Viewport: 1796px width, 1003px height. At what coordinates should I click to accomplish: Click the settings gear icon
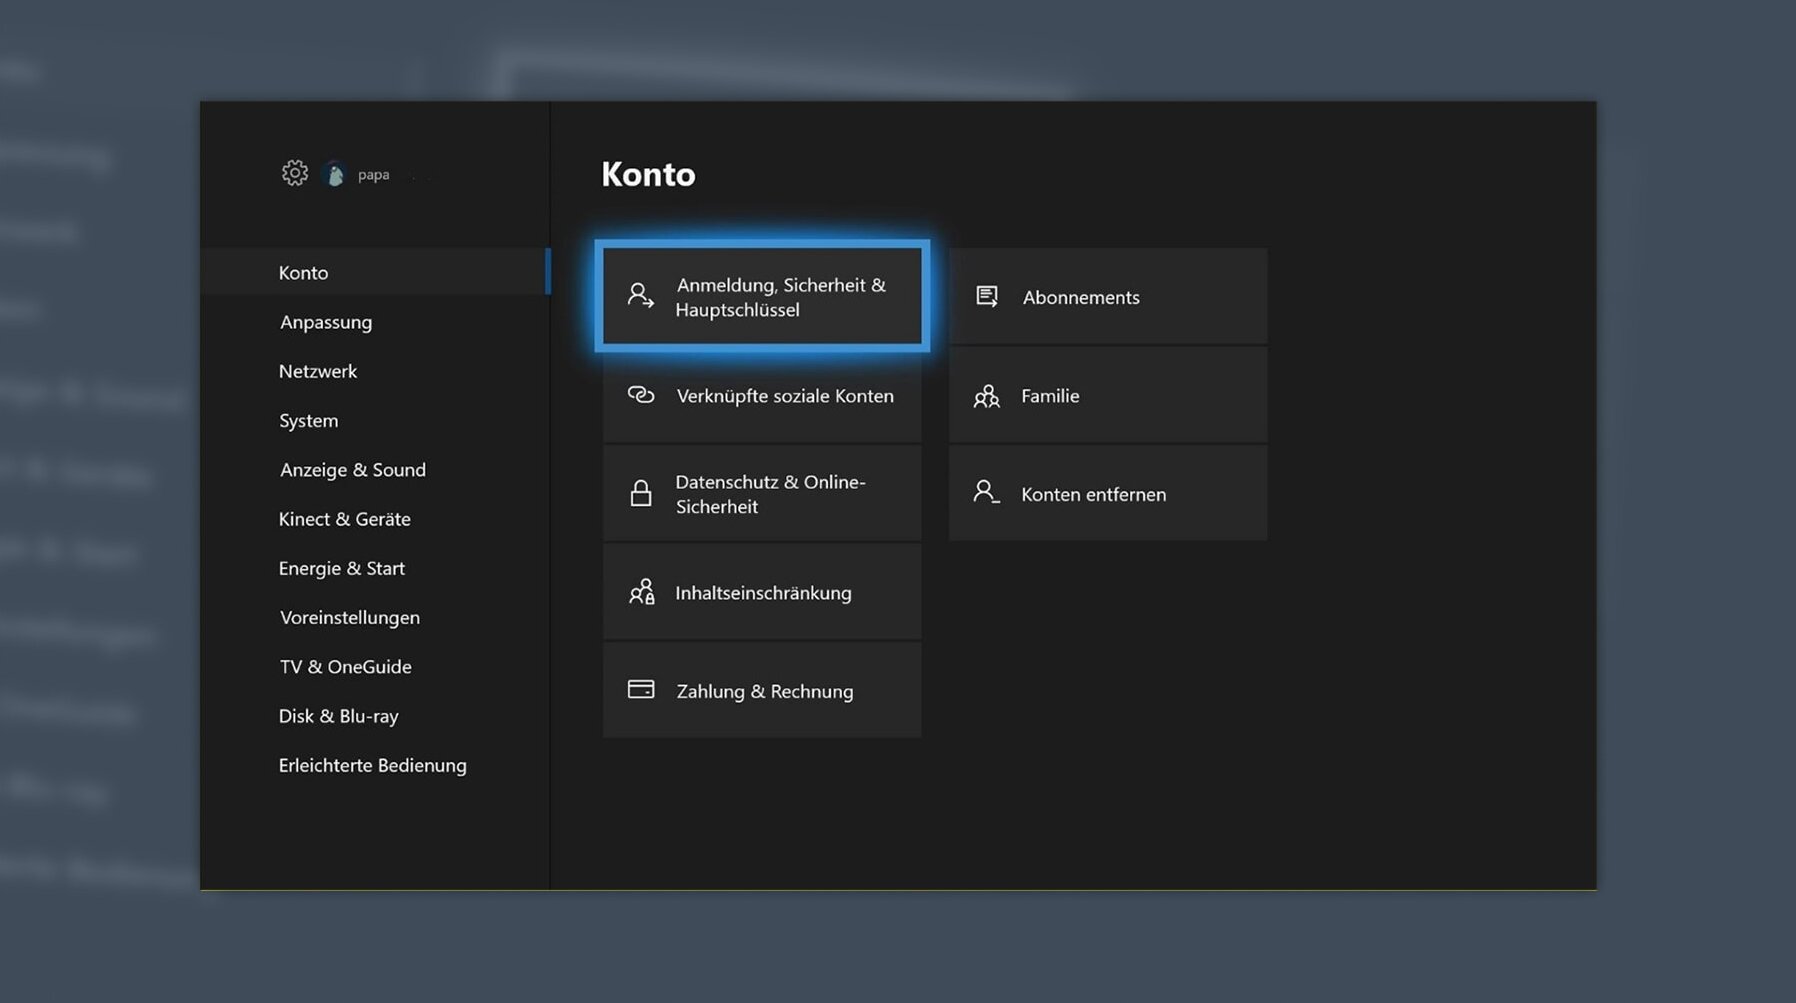294,173
